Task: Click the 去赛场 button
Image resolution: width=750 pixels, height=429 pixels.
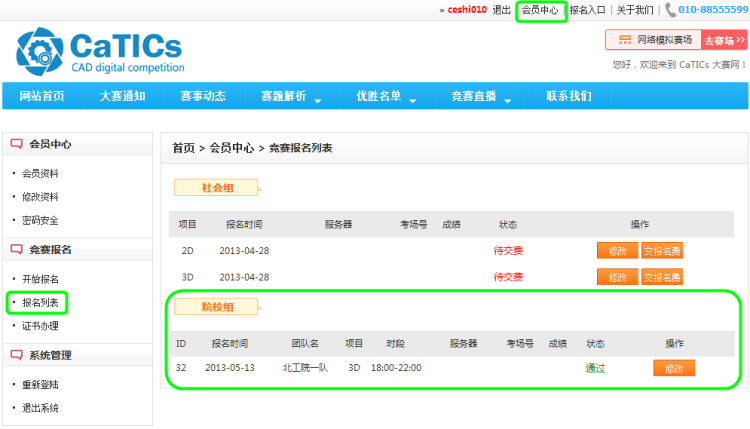Action: [725, 40]
